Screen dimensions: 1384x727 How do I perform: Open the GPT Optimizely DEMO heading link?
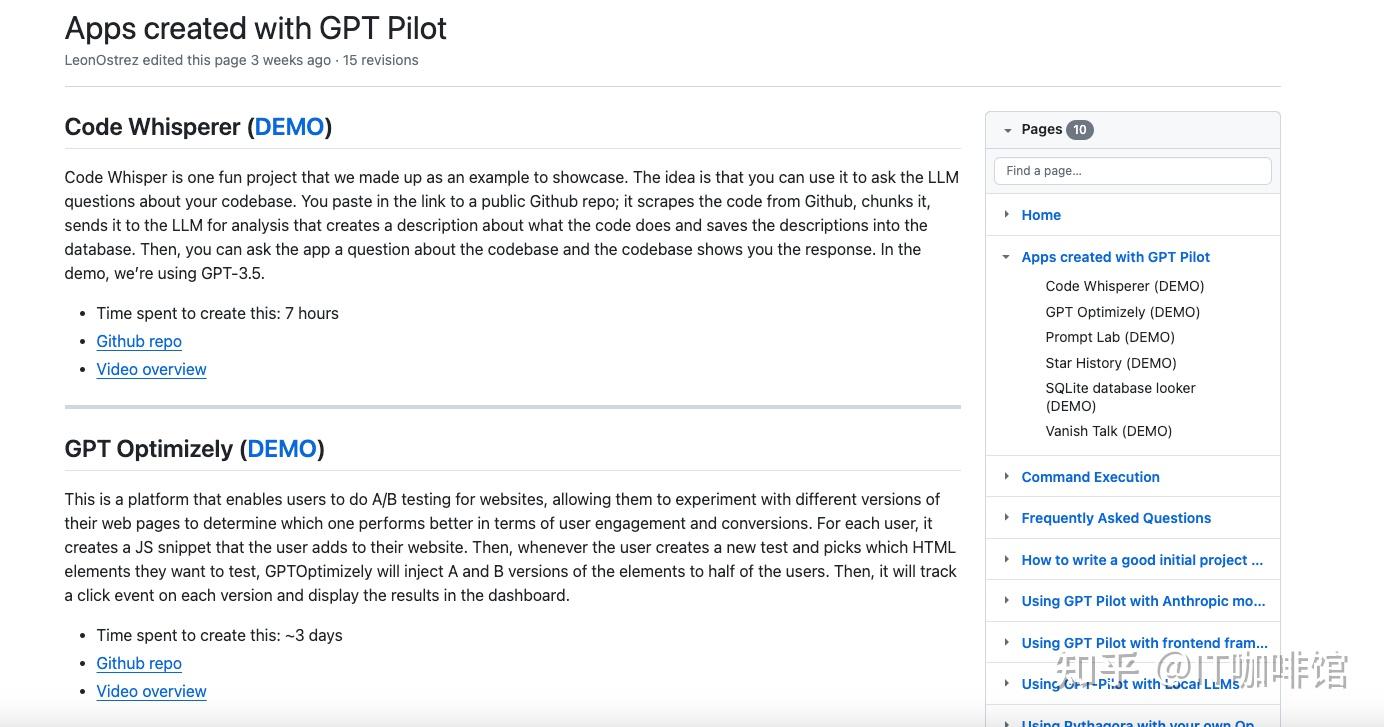[x=282, y=449]
